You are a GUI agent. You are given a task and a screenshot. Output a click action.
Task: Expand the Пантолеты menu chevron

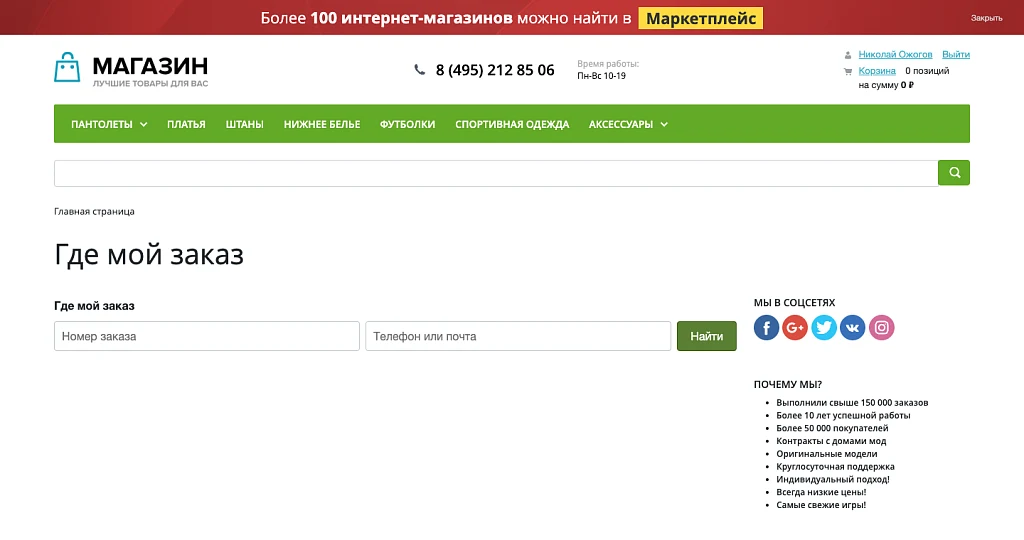(x=144, y=124)
